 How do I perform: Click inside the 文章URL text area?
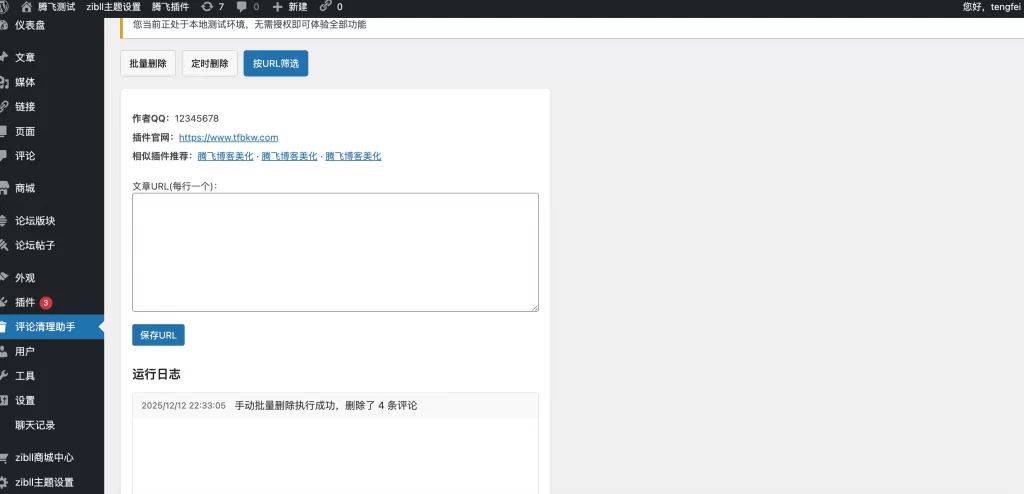(335, 252)
